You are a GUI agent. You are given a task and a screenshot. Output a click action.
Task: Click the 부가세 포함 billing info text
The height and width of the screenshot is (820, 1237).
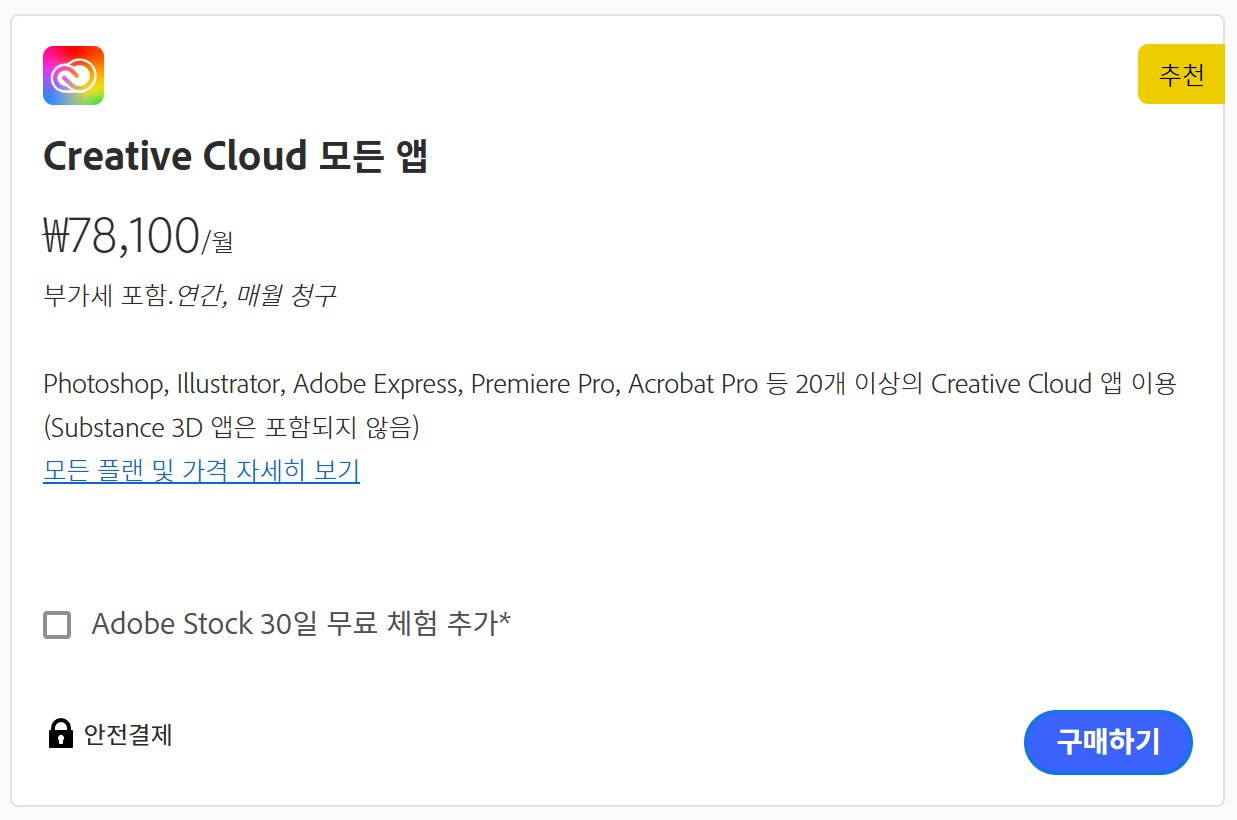click(188, 295)
